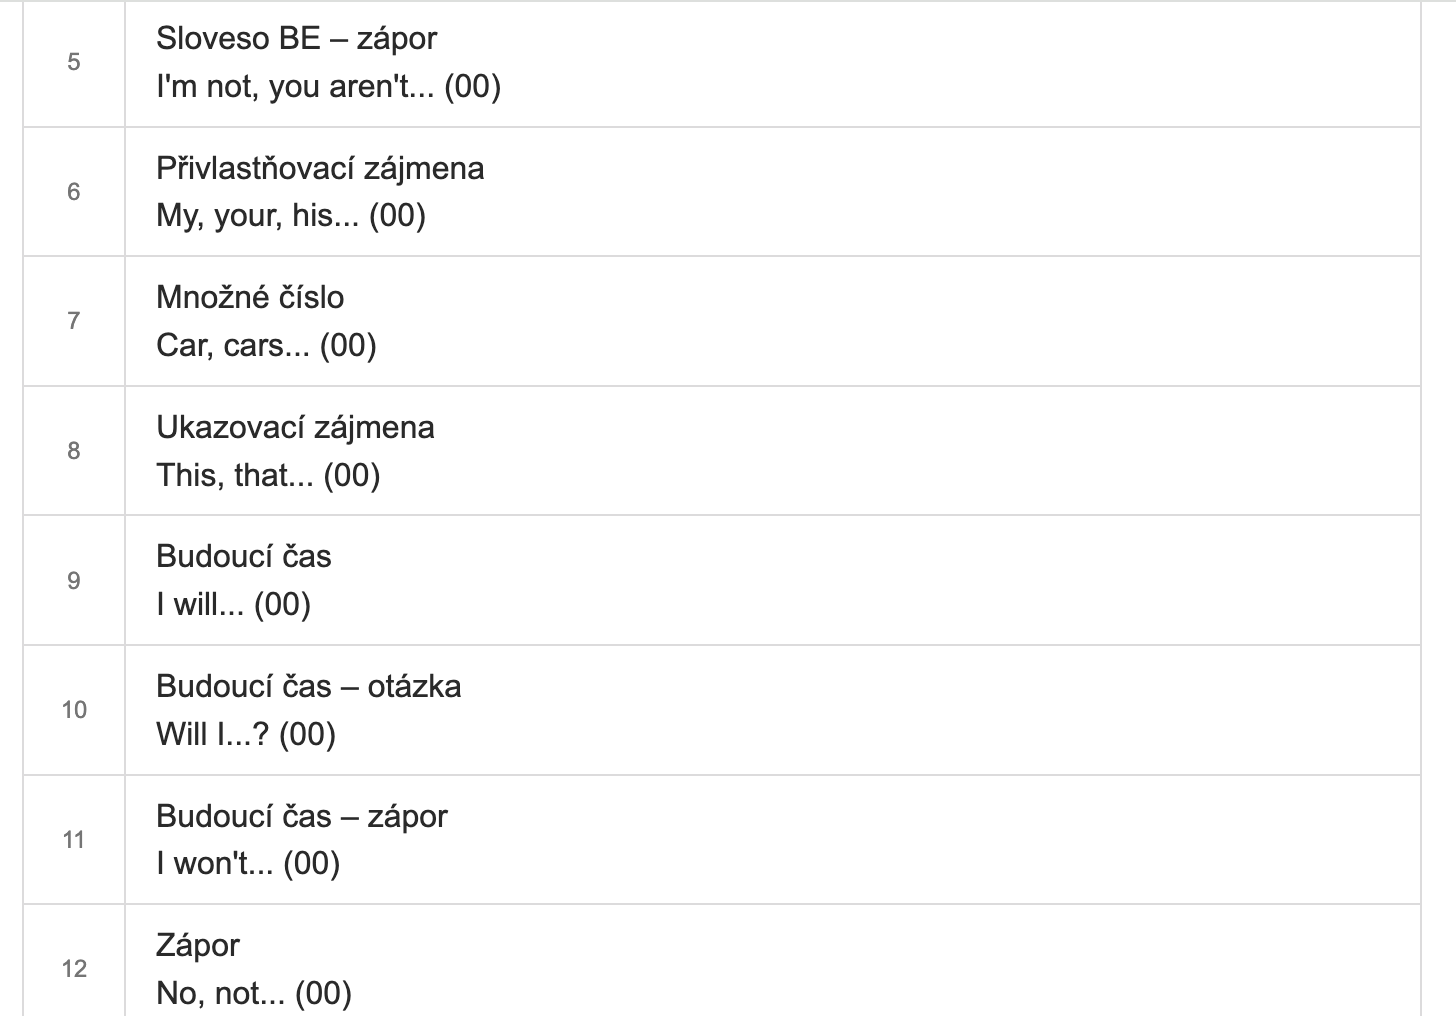Click the "Will I...?" example text

coord(245,735)
